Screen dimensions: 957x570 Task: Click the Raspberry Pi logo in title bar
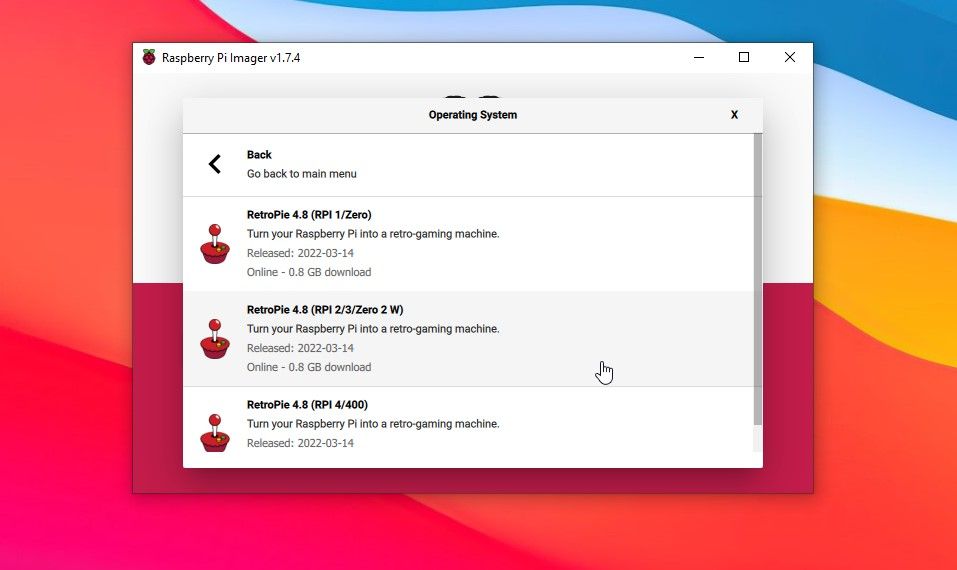click(x=149, y=58)
